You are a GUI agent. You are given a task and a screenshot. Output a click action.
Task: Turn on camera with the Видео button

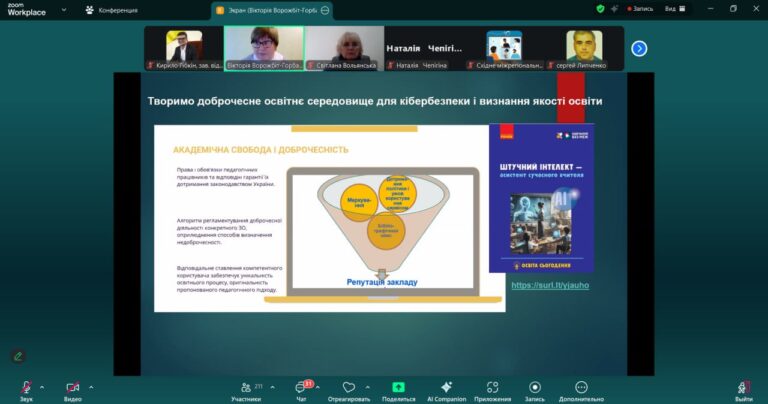click(x=72, y=387)
